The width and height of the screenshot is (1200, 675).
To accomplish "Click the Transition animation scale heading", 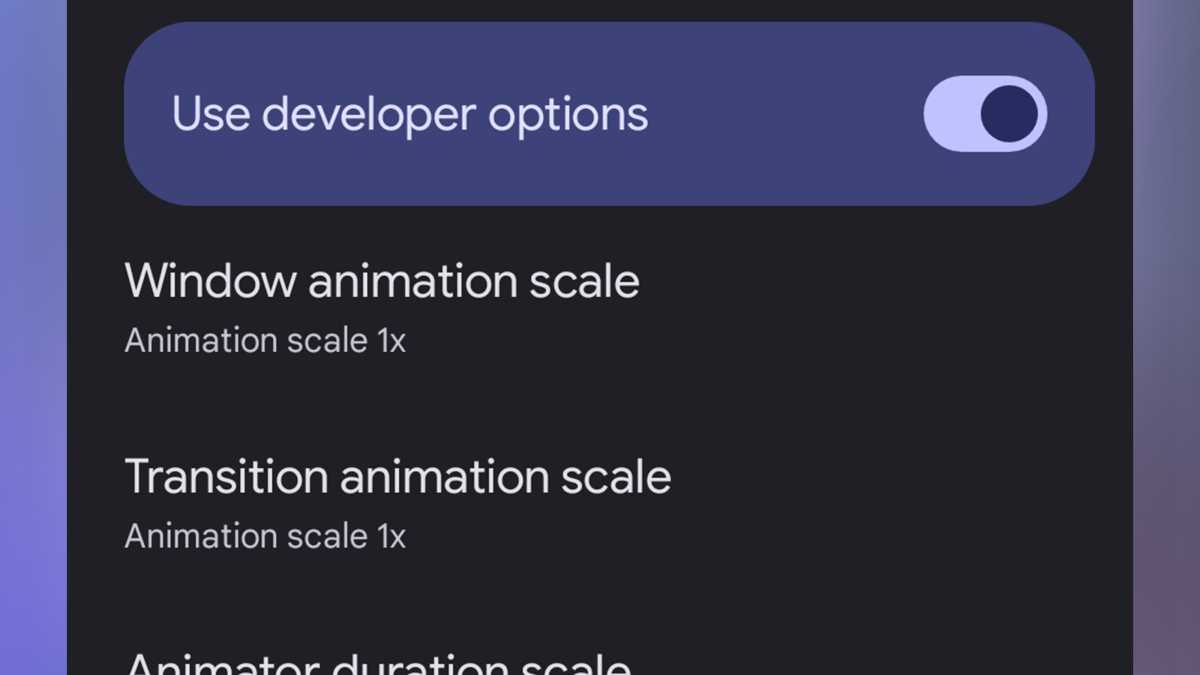I will point(398,478).
